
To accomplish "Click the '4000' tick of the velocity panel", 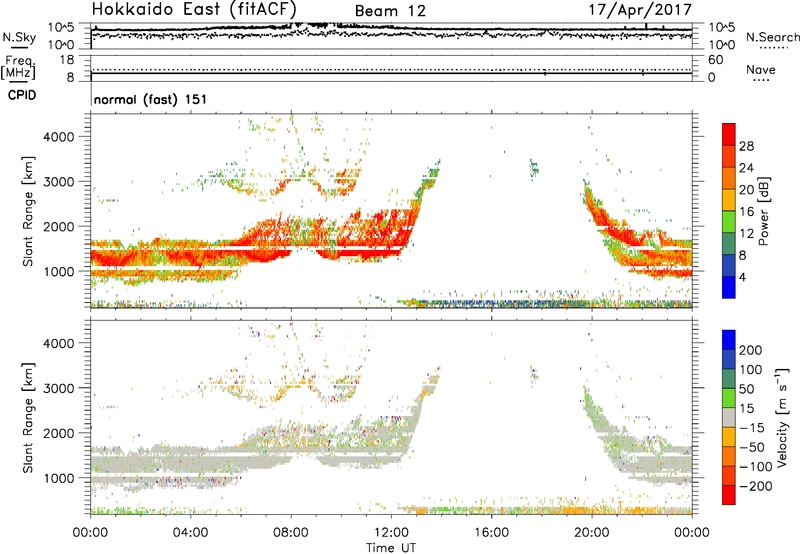I will tap(58, 343).
